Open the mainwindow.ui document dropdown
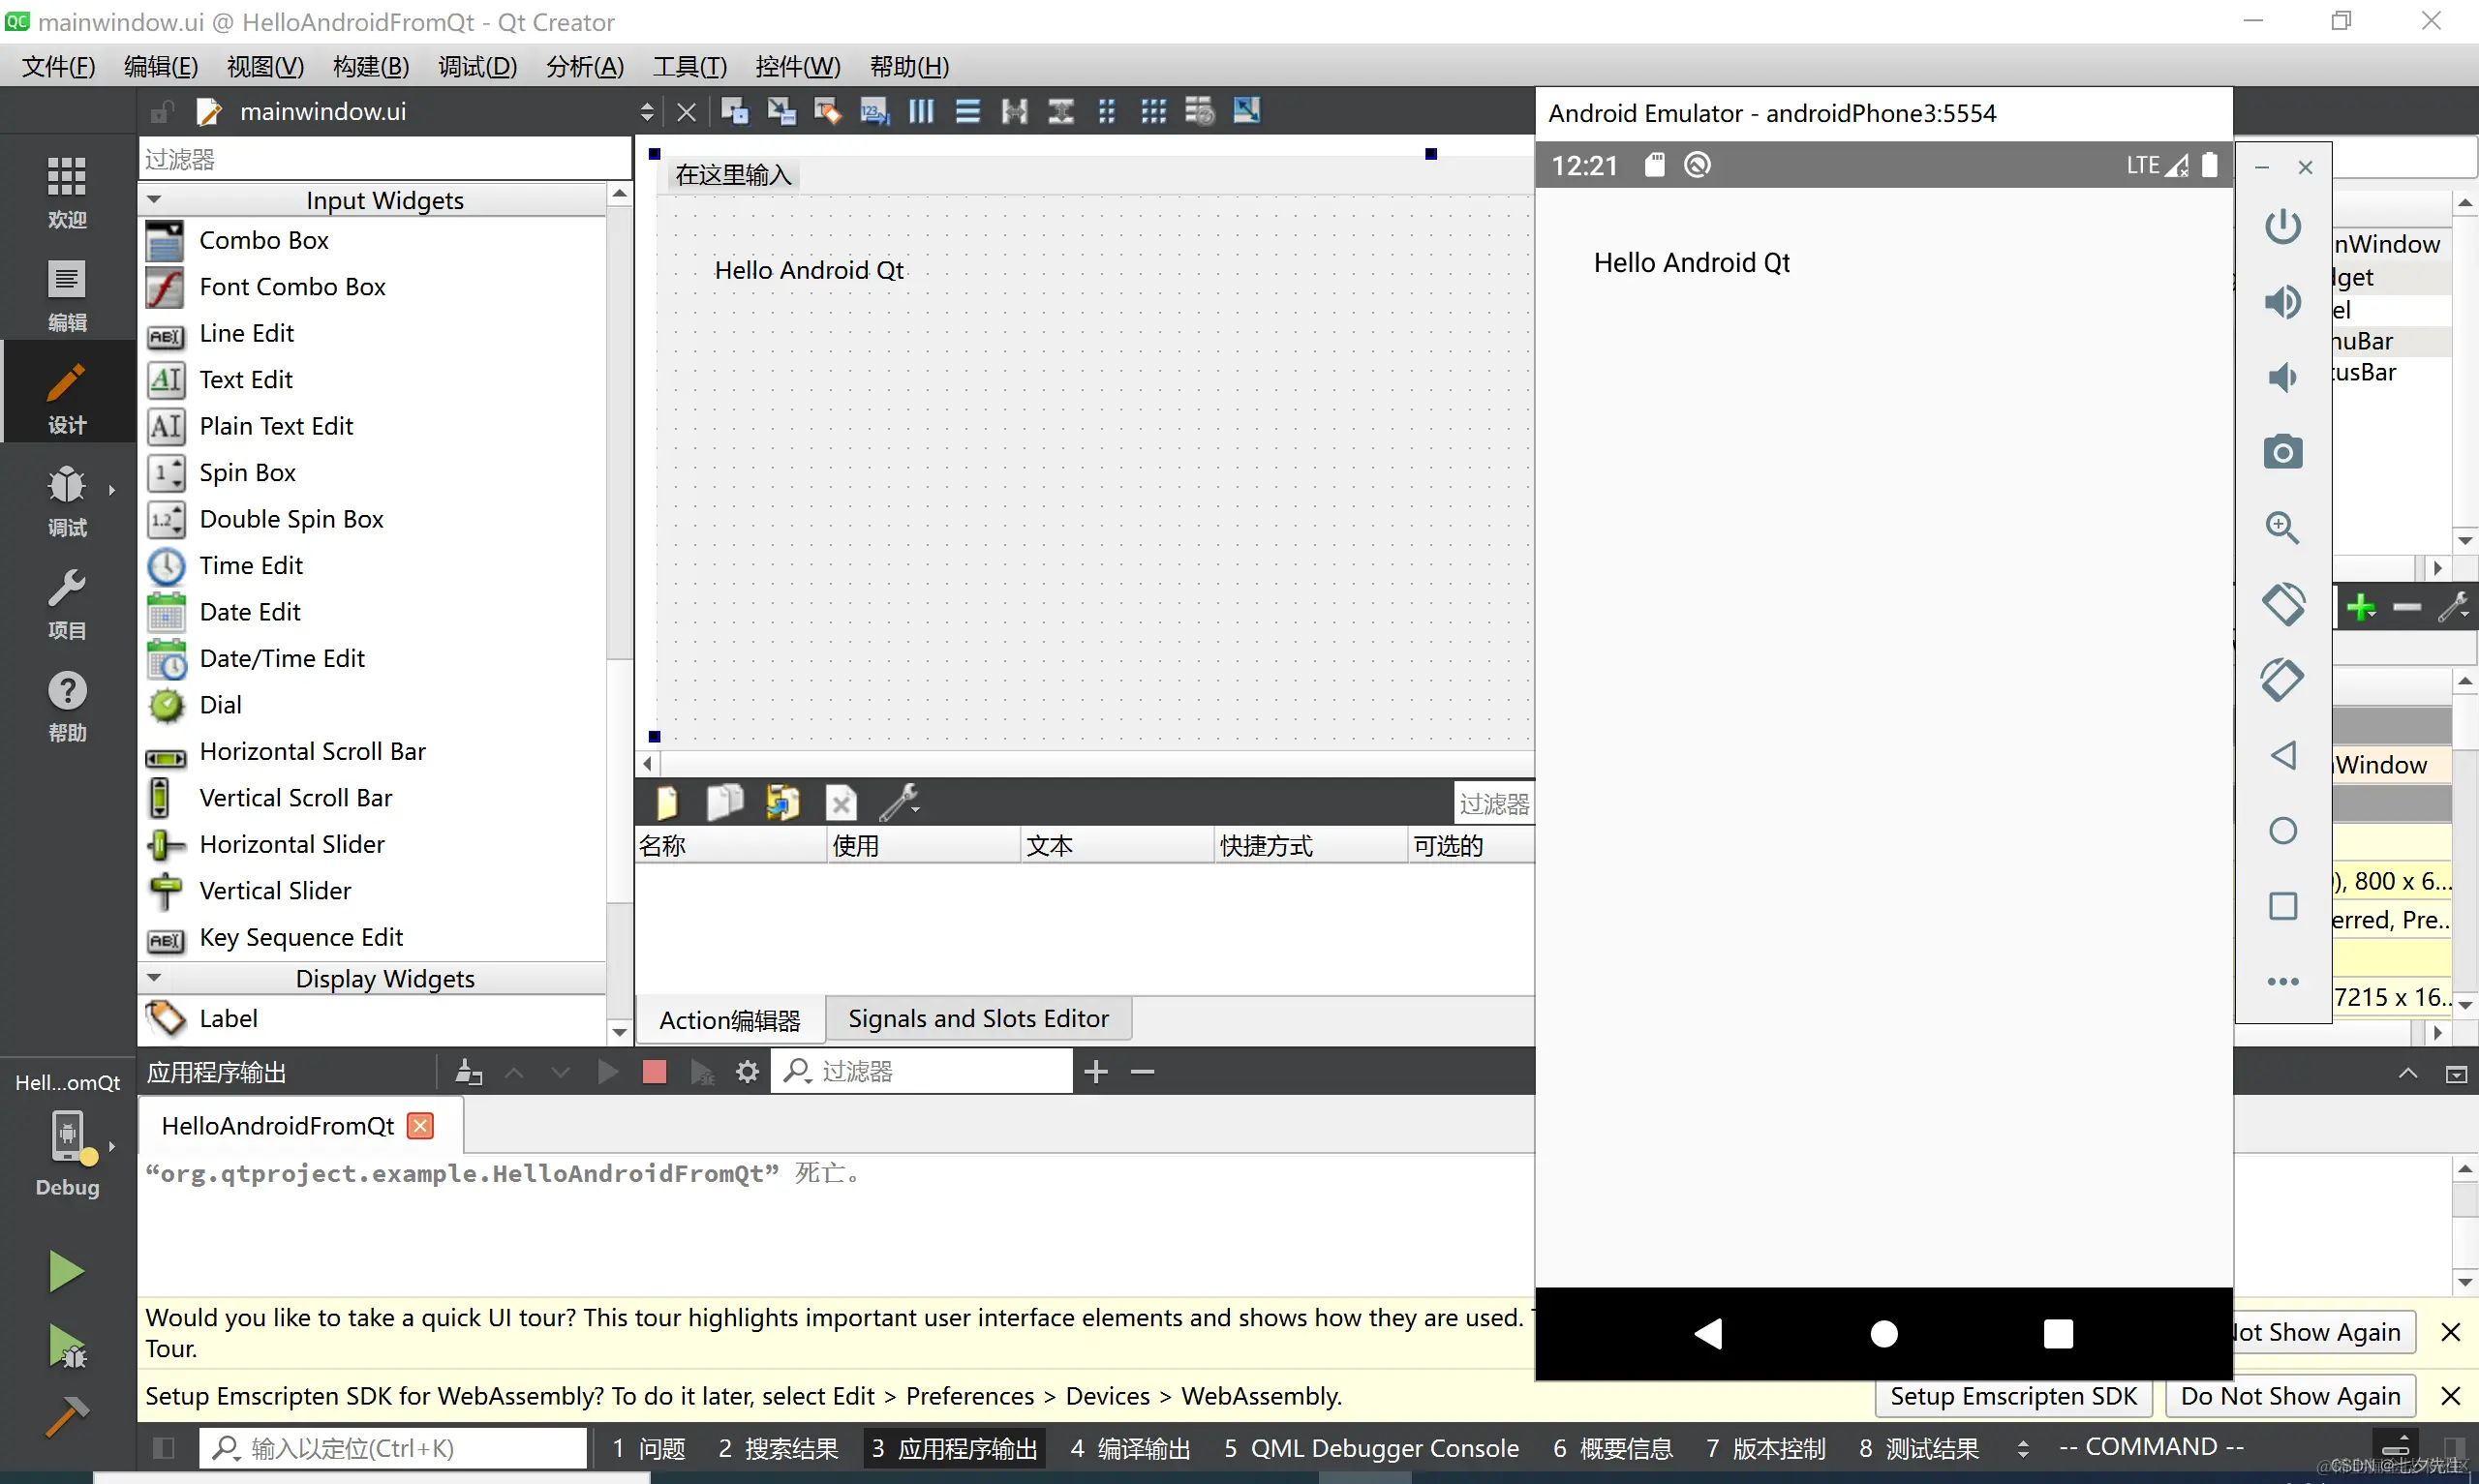Image resolution: width=2479 pixels, height=1484 pixels. click(x=646, y=111)
